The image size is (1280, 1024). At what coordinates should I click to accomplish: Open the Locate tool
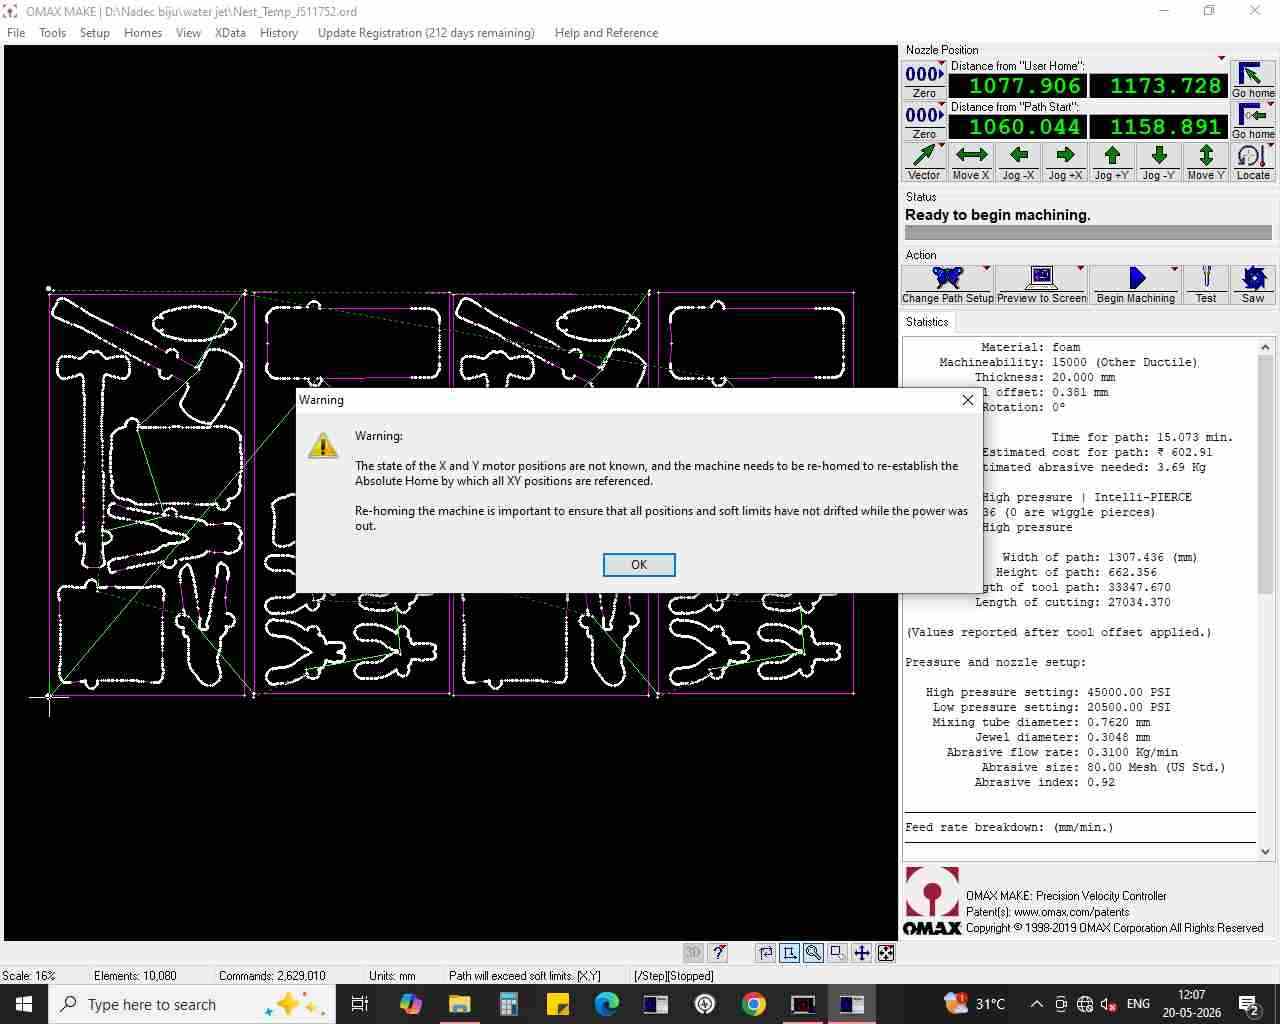pyautogui.click(x=1253, y=163)
